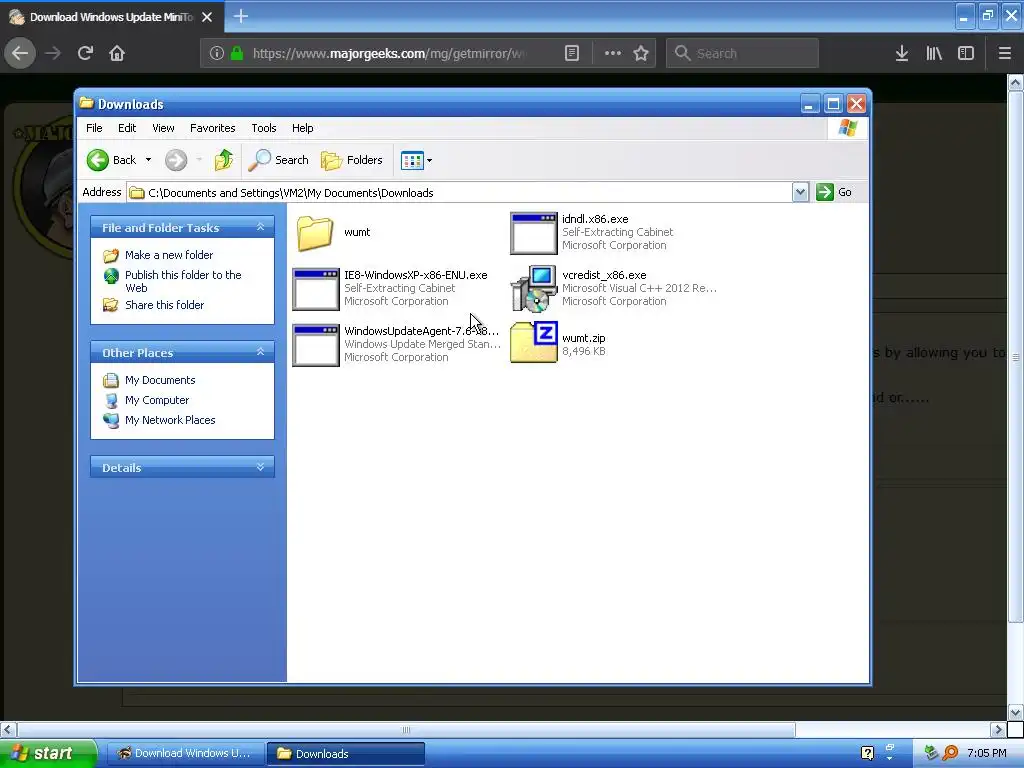Select the vcredist_x86.exe installer icon

534,289
